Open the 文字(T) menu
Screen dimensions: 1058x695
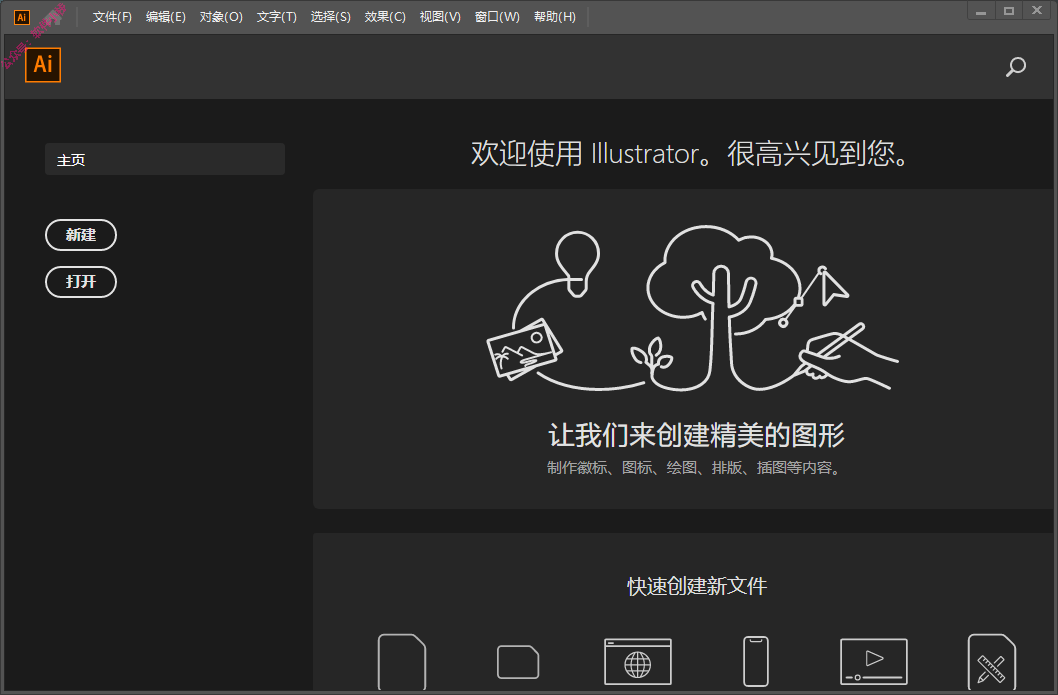tap(277, 17)
